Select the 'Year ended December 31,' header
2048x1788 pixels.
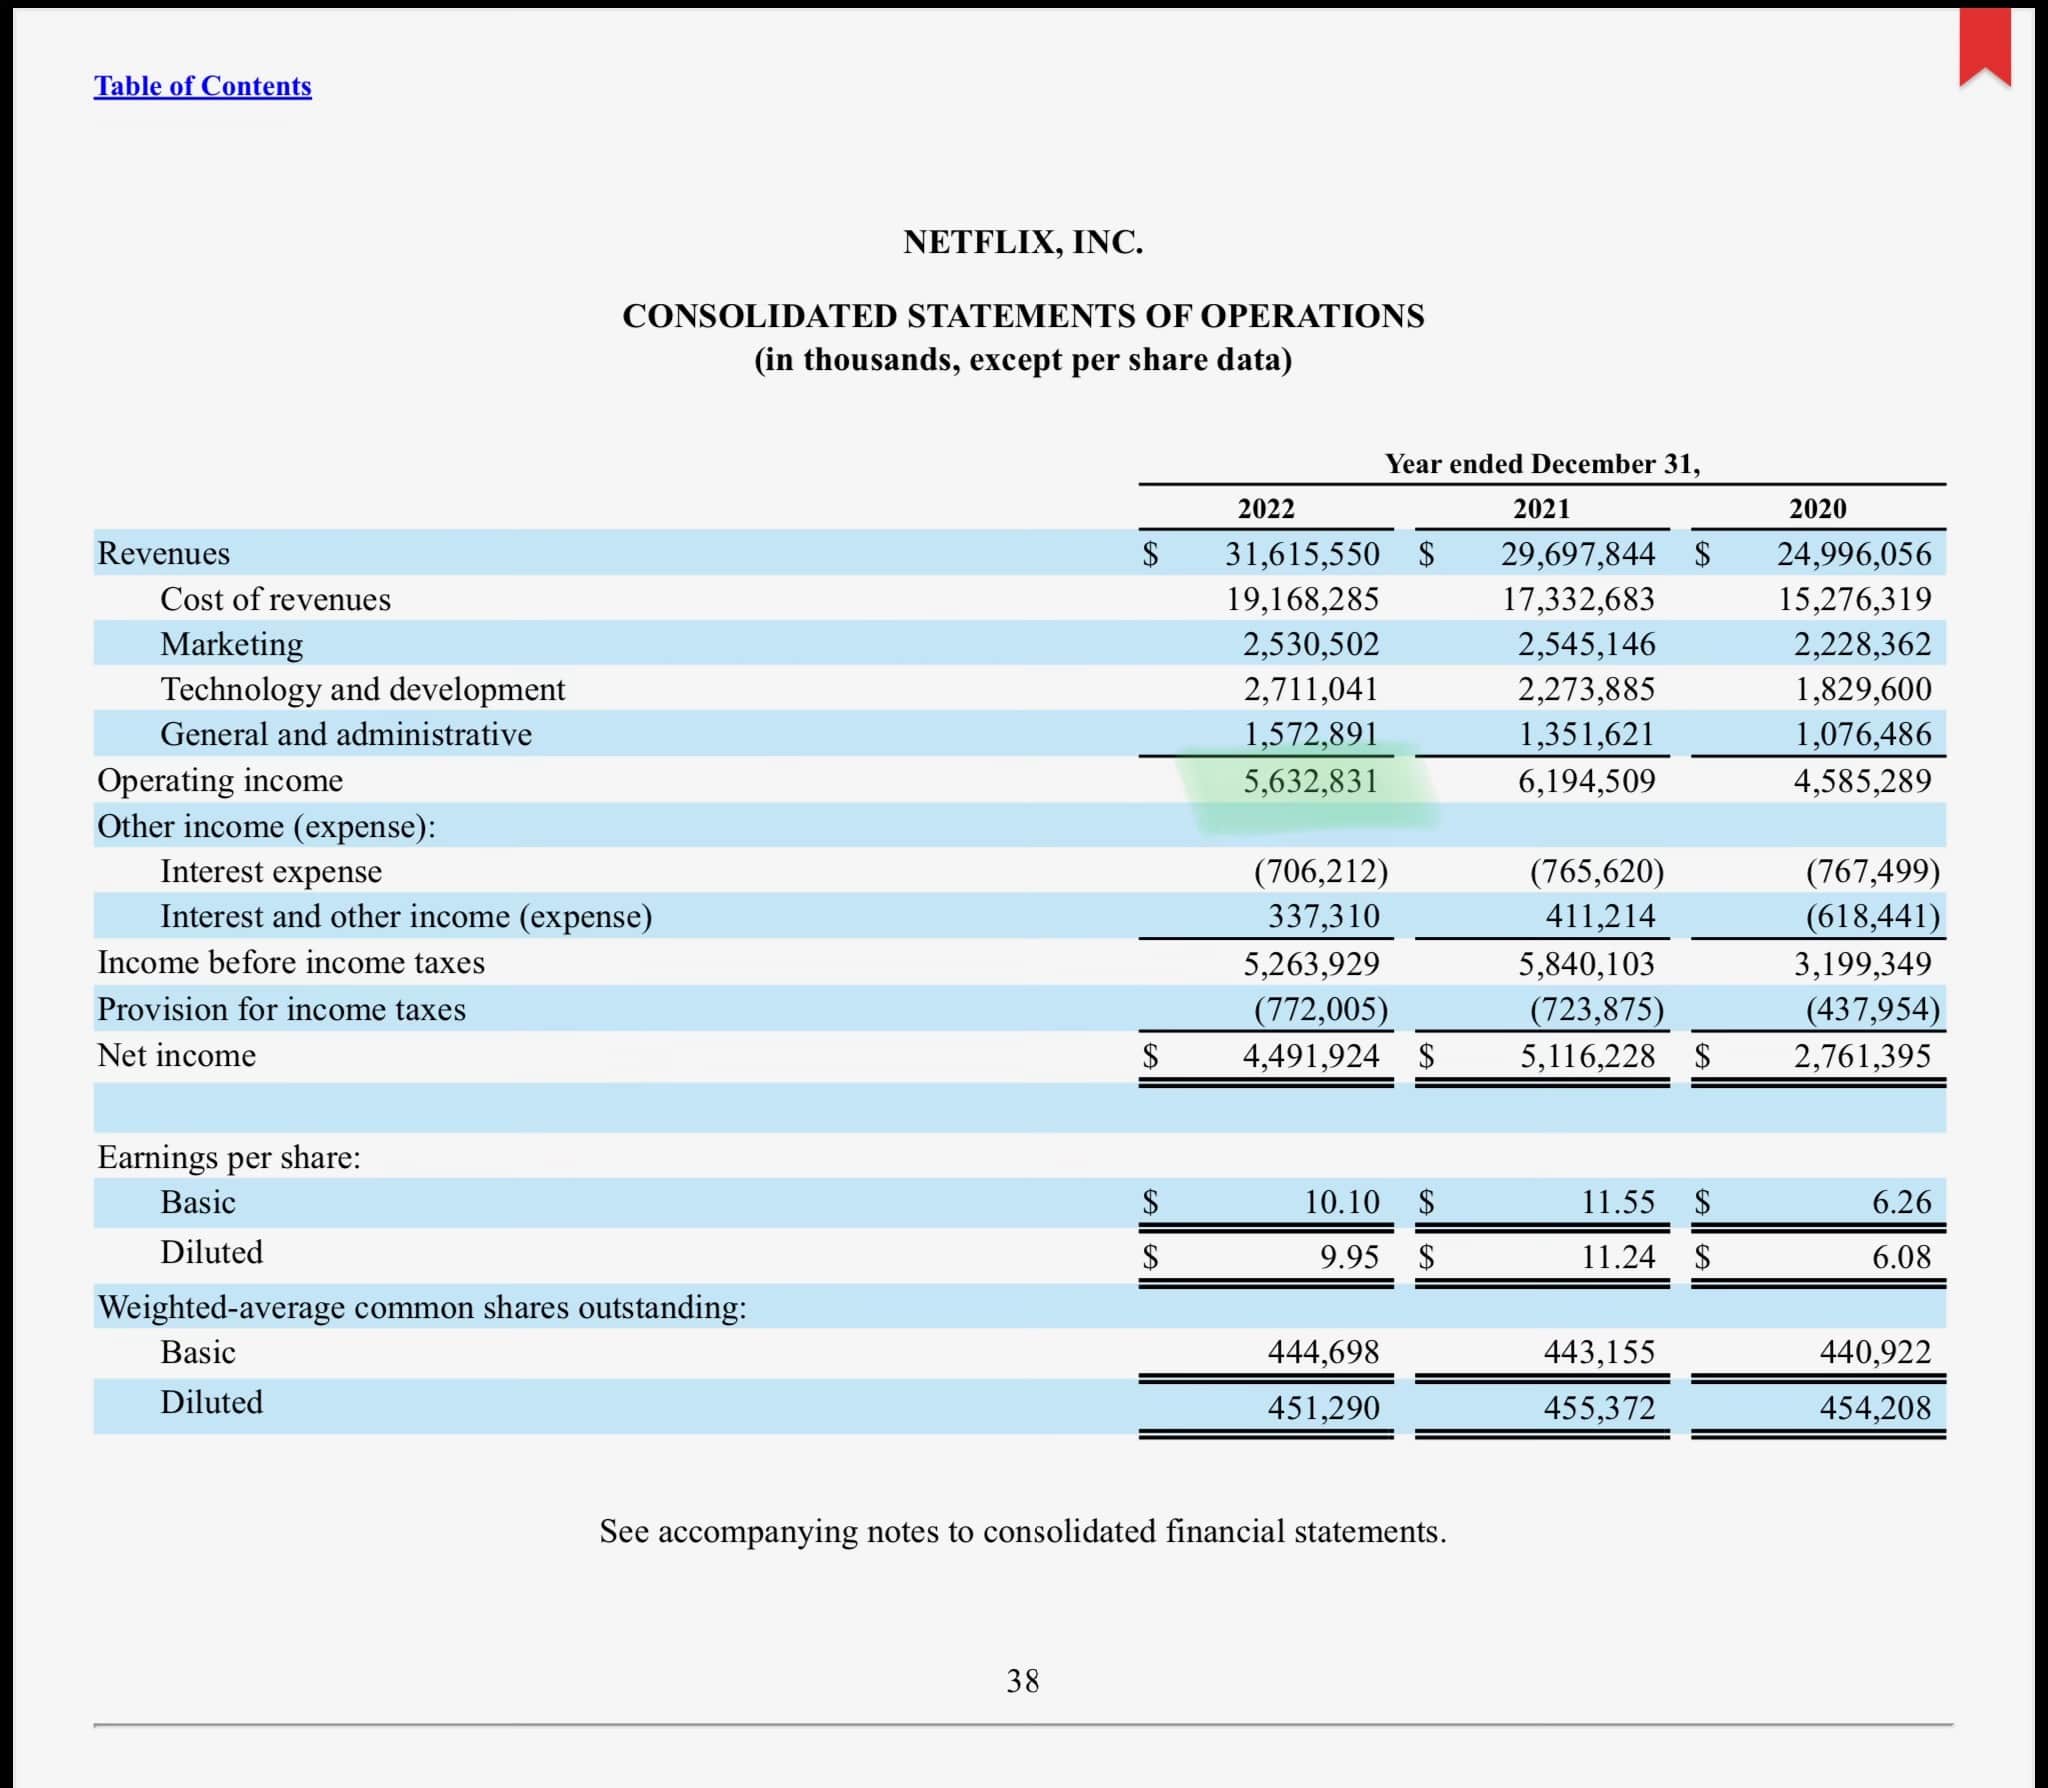[1542, 464]
